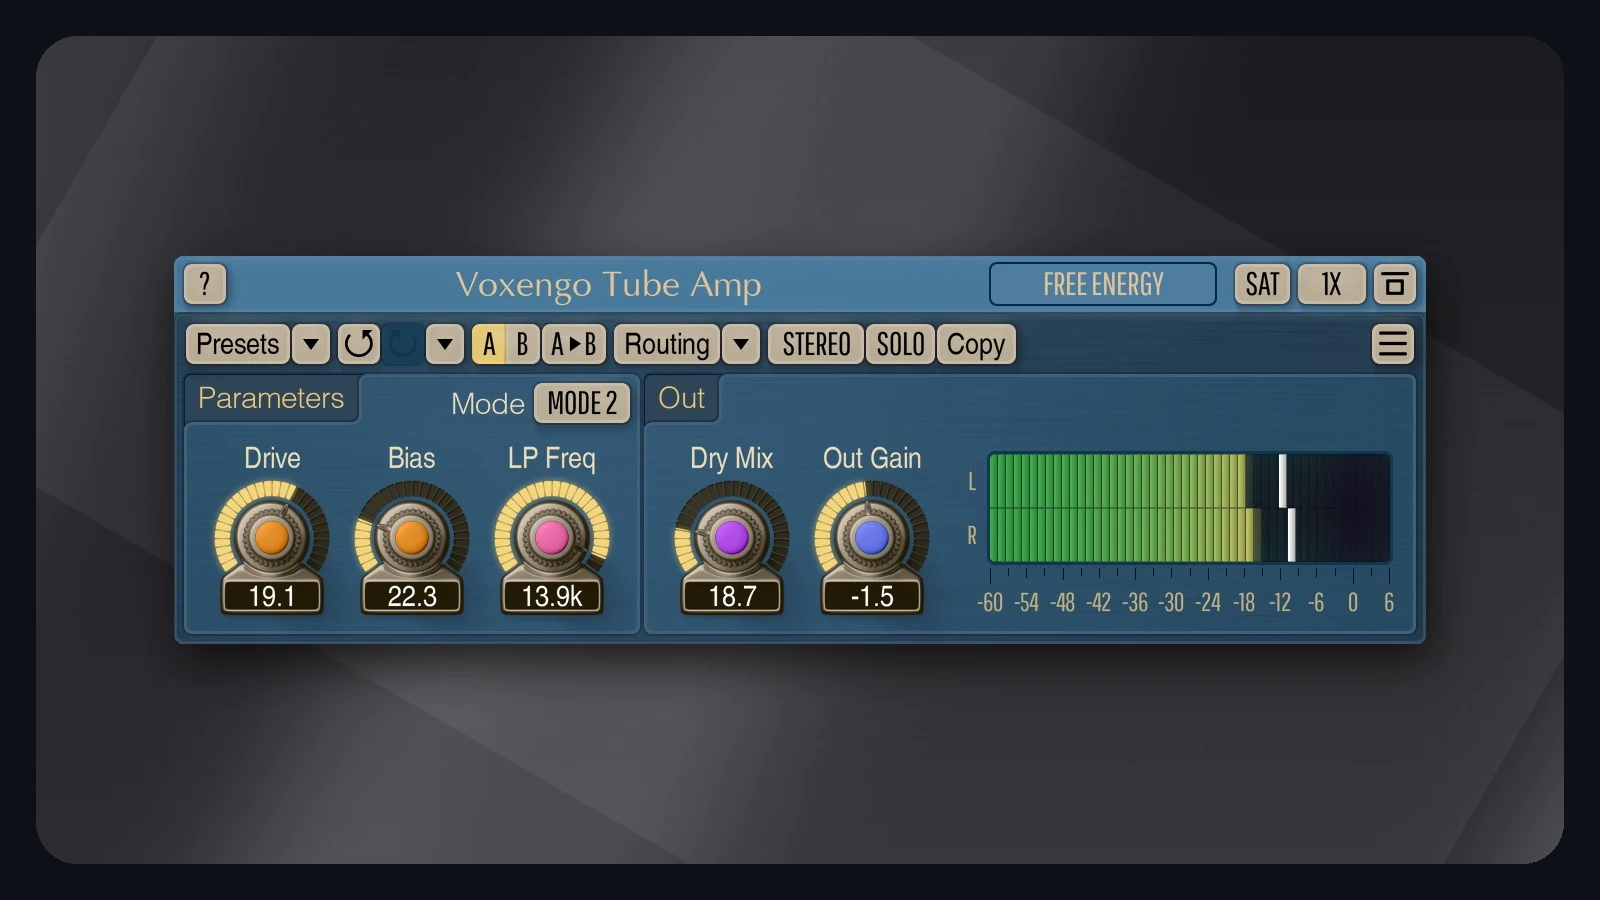Open the 1X oversampling selector

click(1331, 284)
